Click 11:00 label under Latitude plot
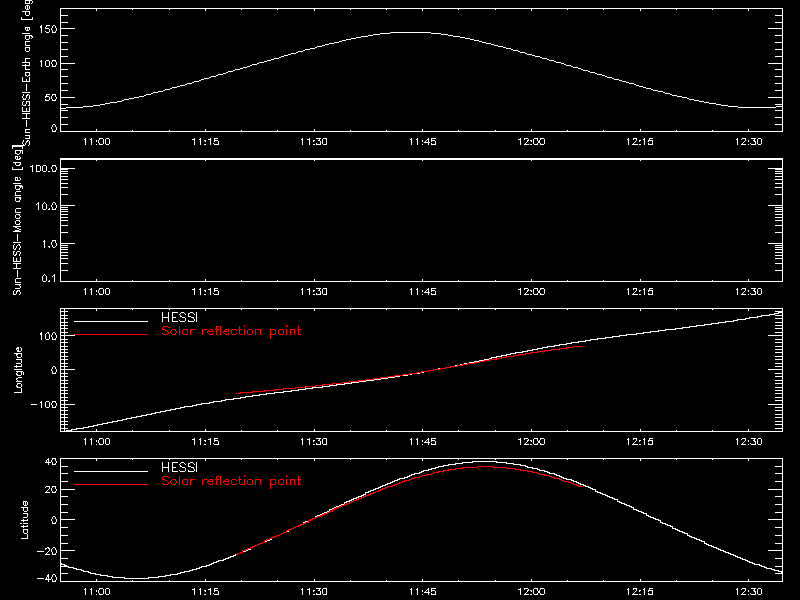 point(96,592)
